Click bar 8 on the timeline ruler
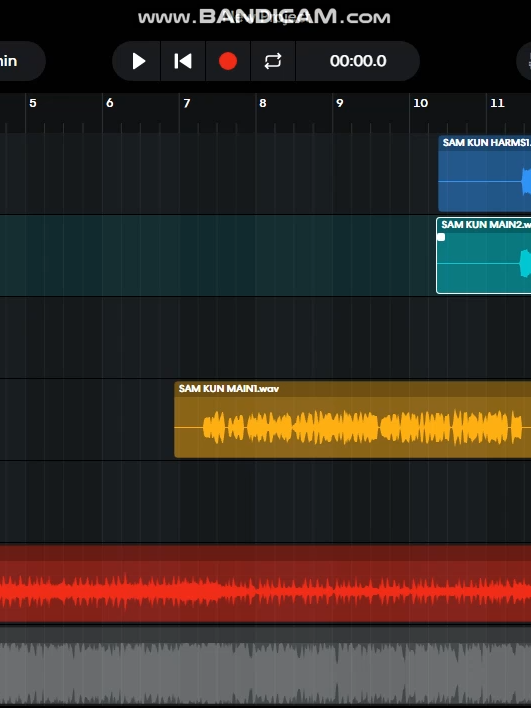The image size is (531, 708). coord(263,103)
